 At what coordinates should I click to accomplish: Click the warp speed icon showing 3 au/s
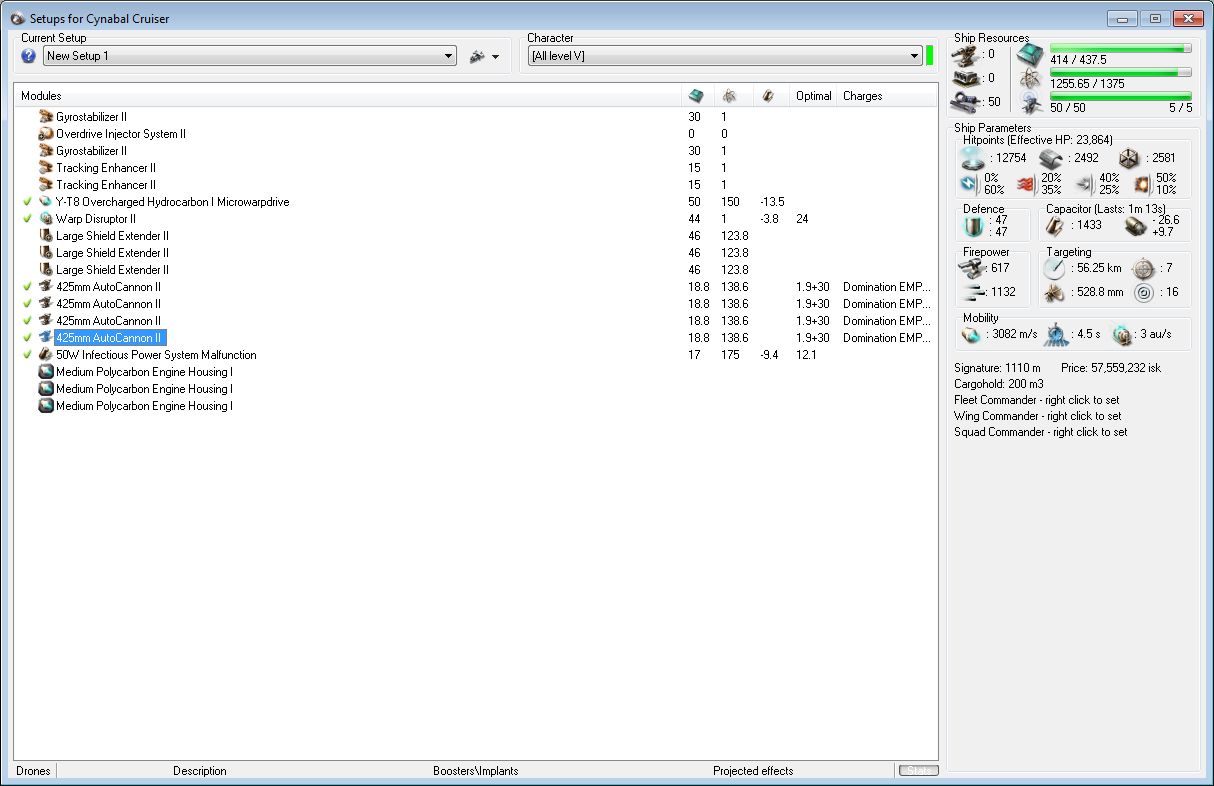click(1121, 334)
